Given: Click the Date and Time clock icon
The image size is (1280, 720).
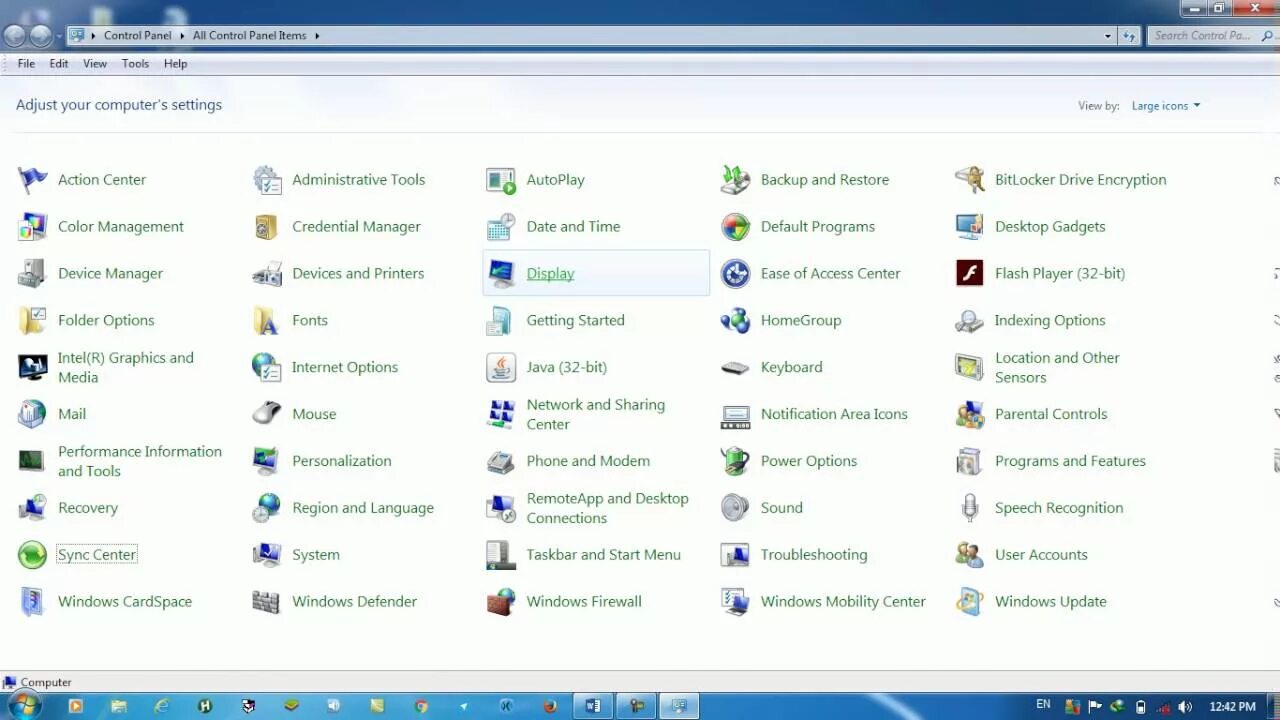Looking at the screenshot, I should pos(501,227).
